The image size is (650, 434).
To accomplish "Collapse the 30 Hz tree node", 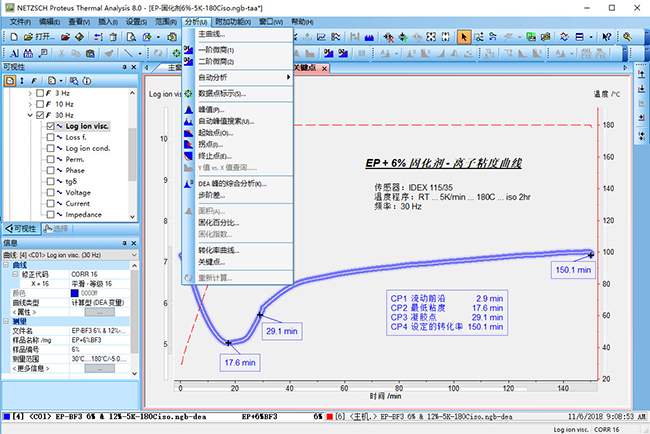I will point(28,115).
